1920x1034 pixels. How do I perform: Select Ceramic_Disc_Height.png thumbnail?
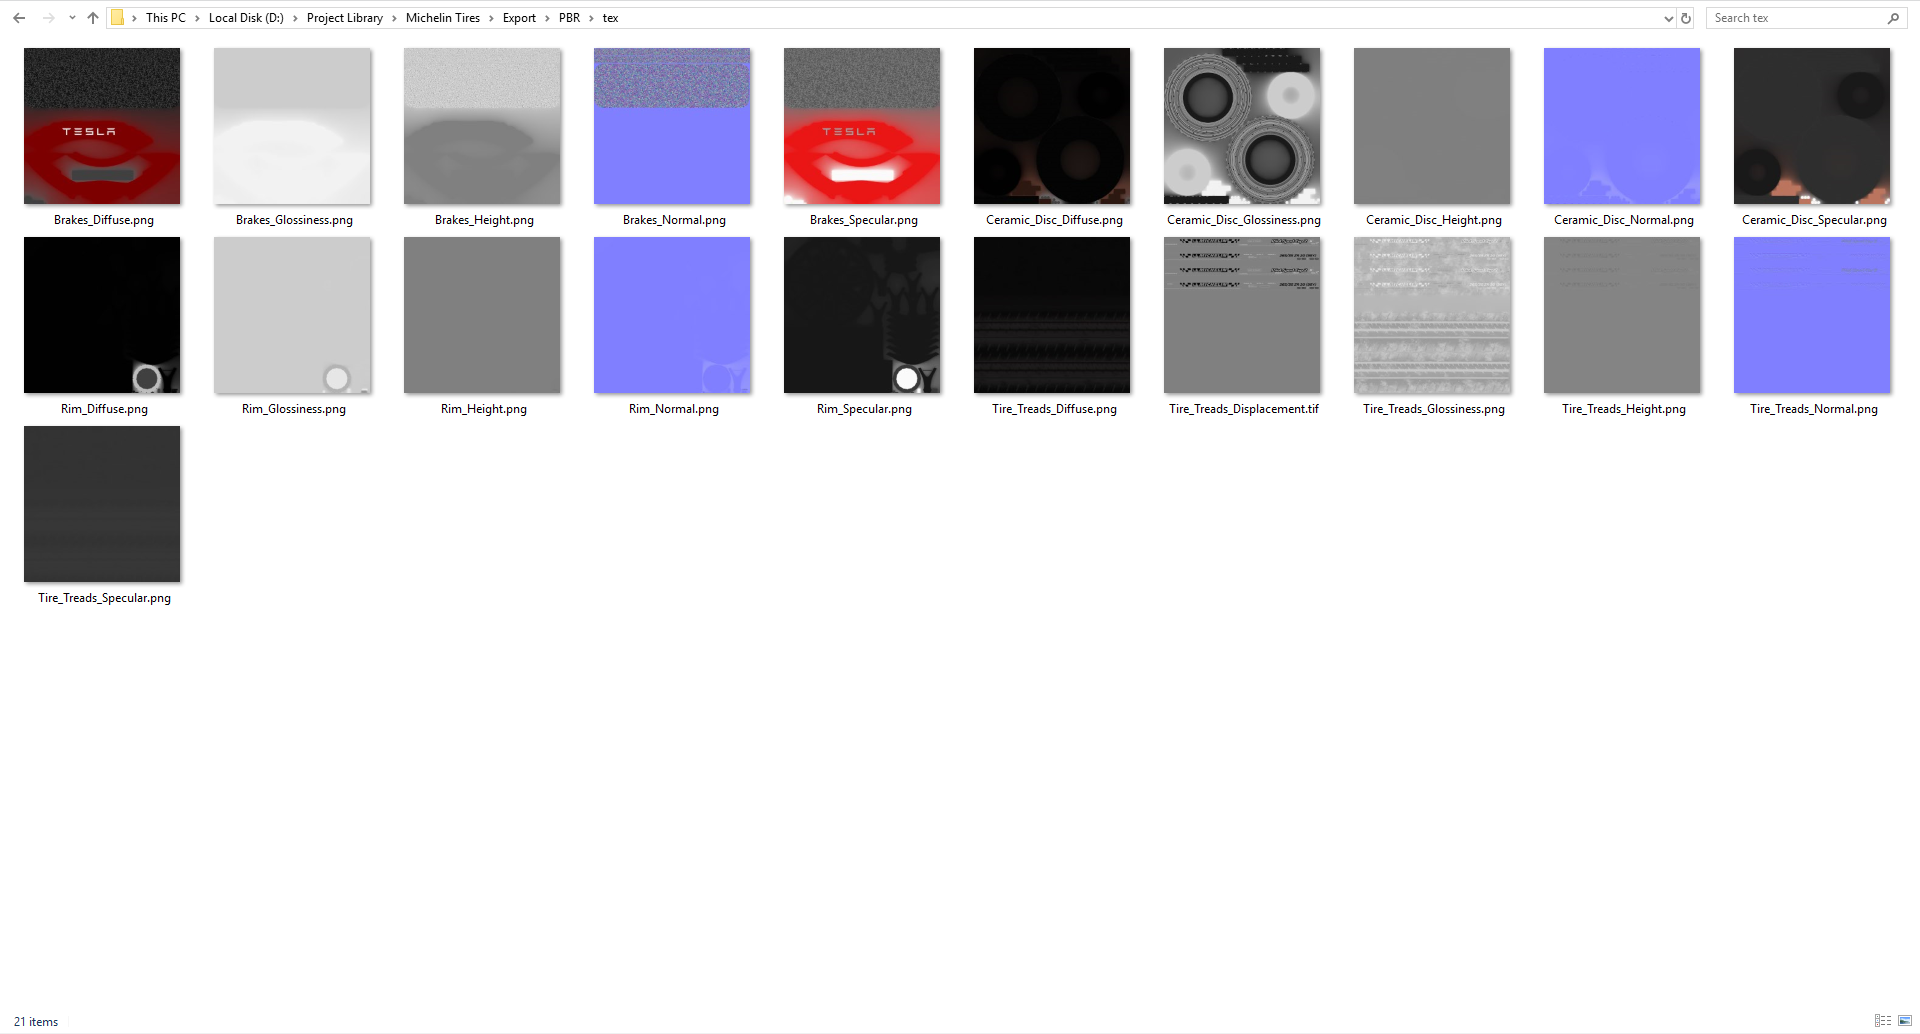[1432, 126]
